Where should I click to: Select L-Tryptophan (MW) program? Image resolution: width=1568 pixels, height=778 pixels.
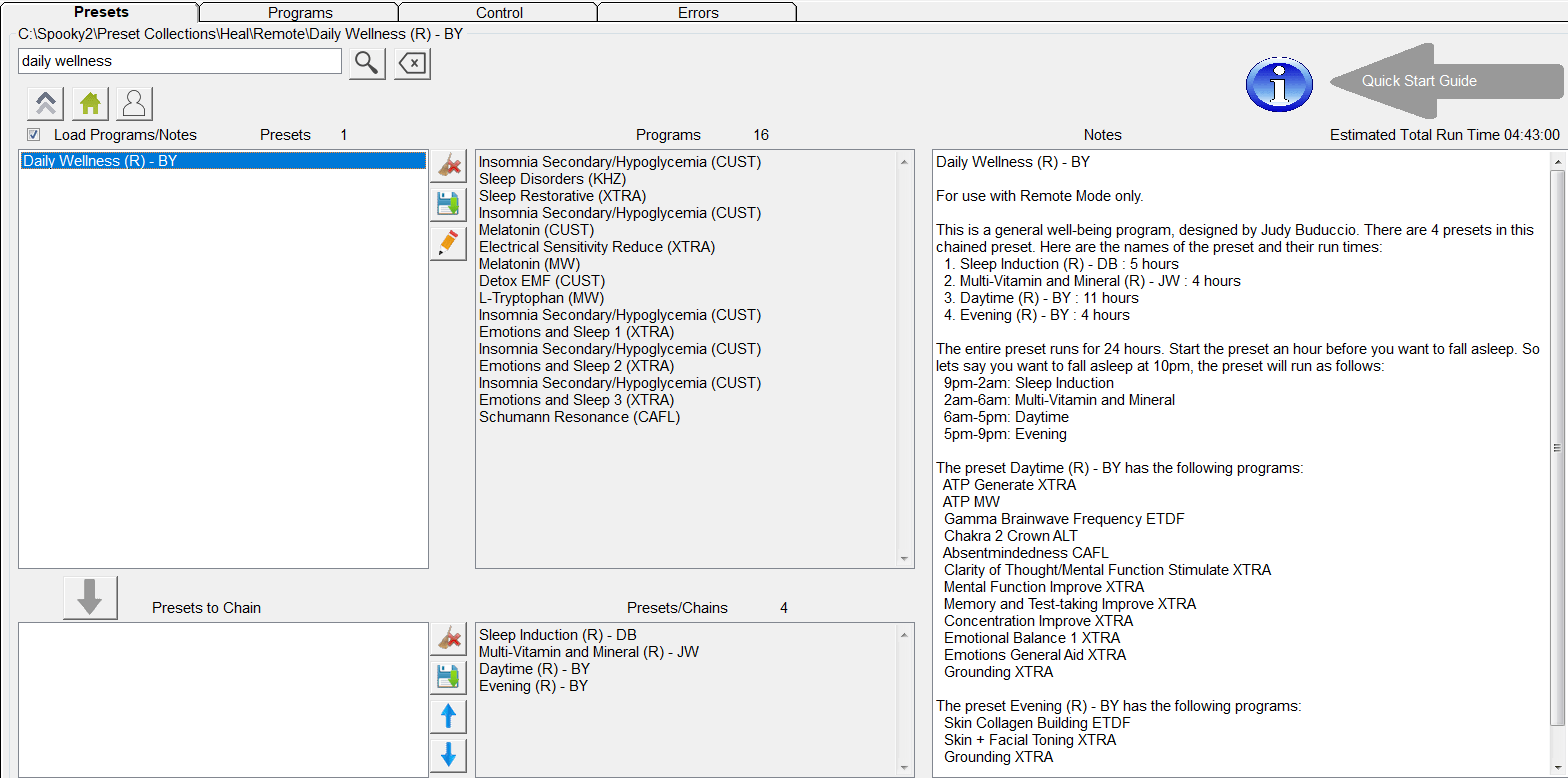click(x=541, y=298)
